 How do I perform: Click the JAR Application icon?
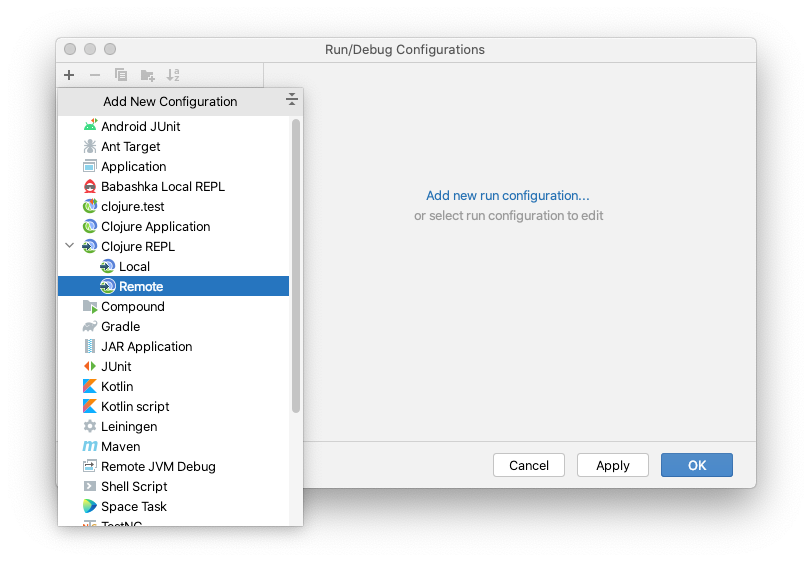click(x=90, y=346)
